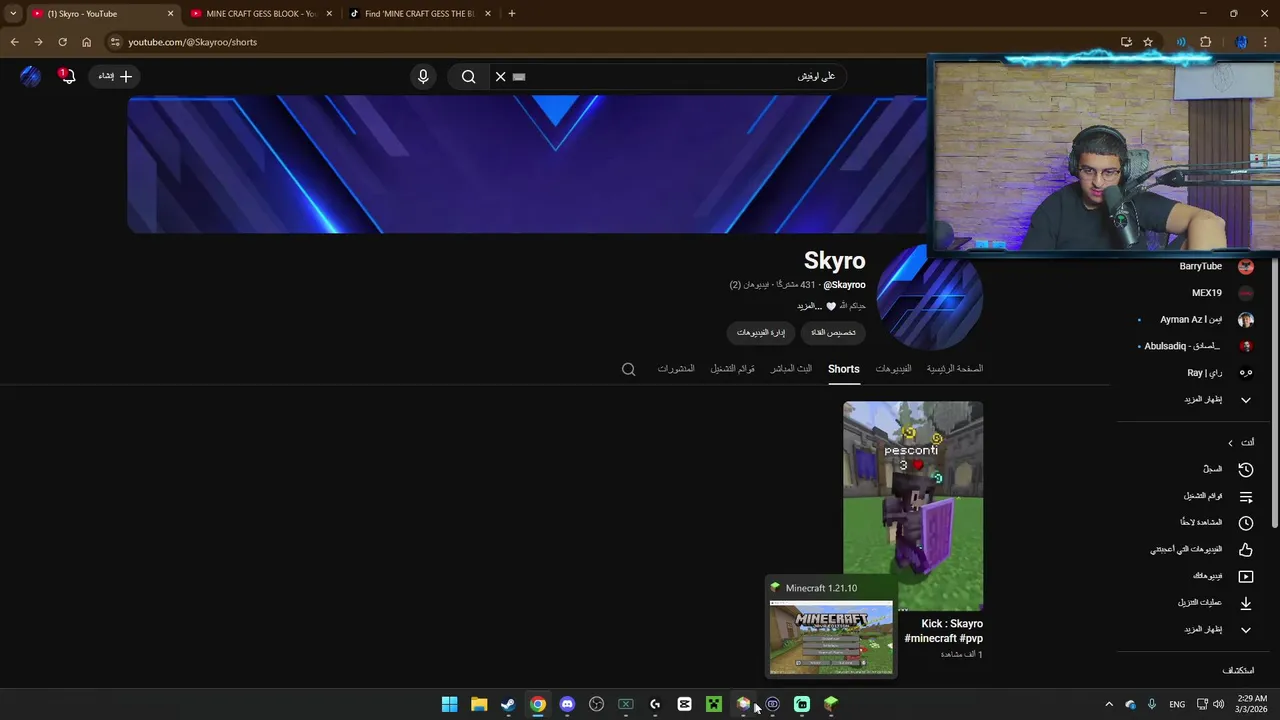Switch to the Videos (الفيديوهات) channel tab

(893, 369)
